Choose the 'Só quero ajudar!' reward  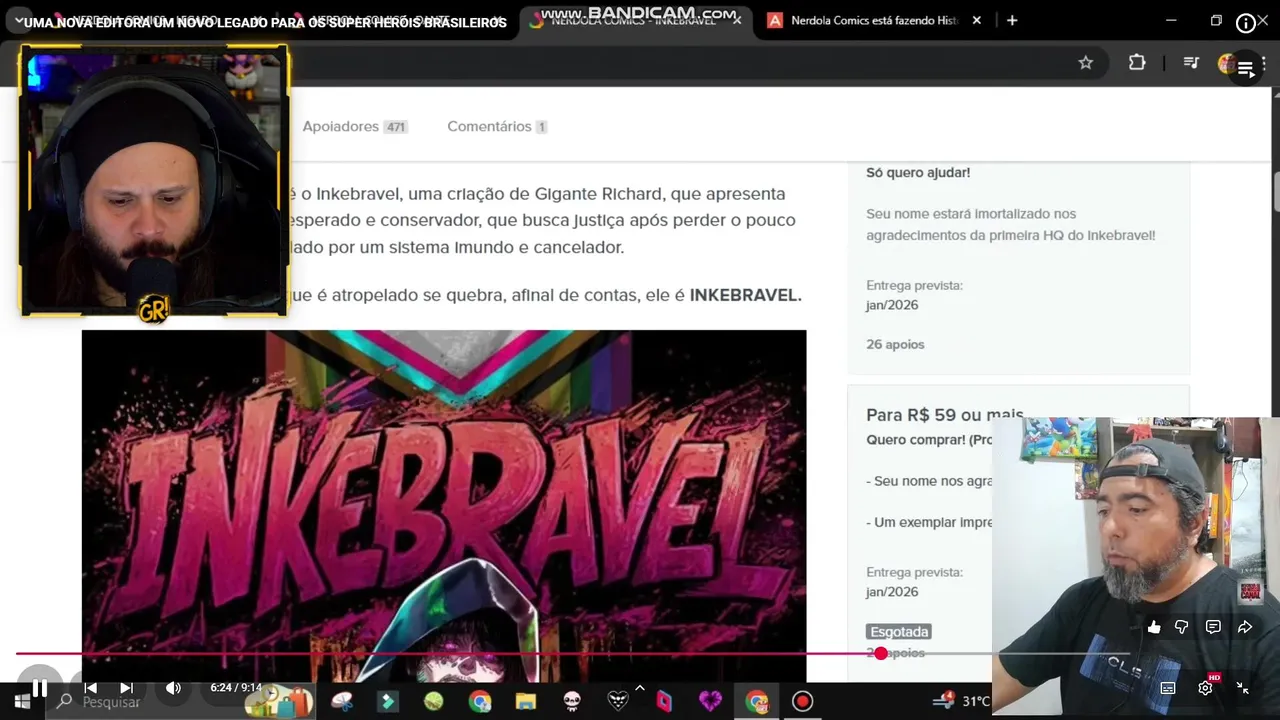tap(1019, 267)
